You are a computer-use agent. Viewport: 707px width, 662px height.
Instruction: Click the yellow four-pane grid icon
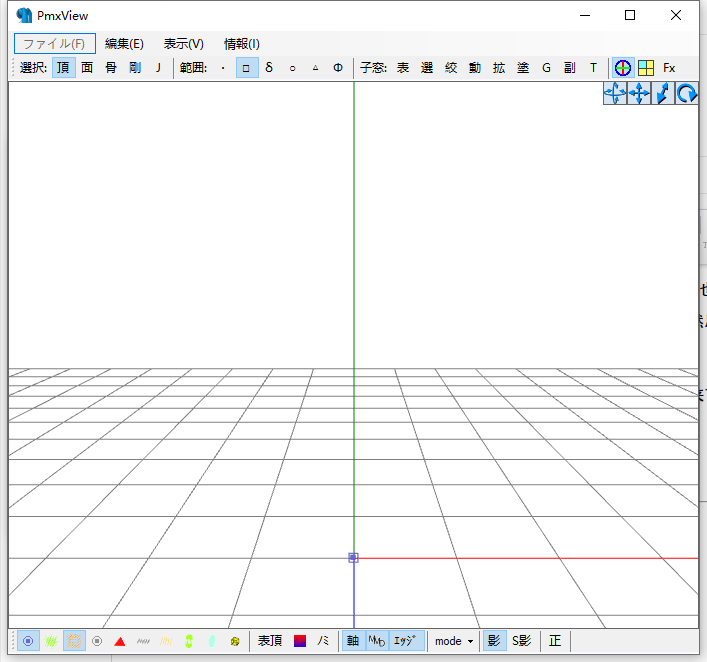(646, 68)
